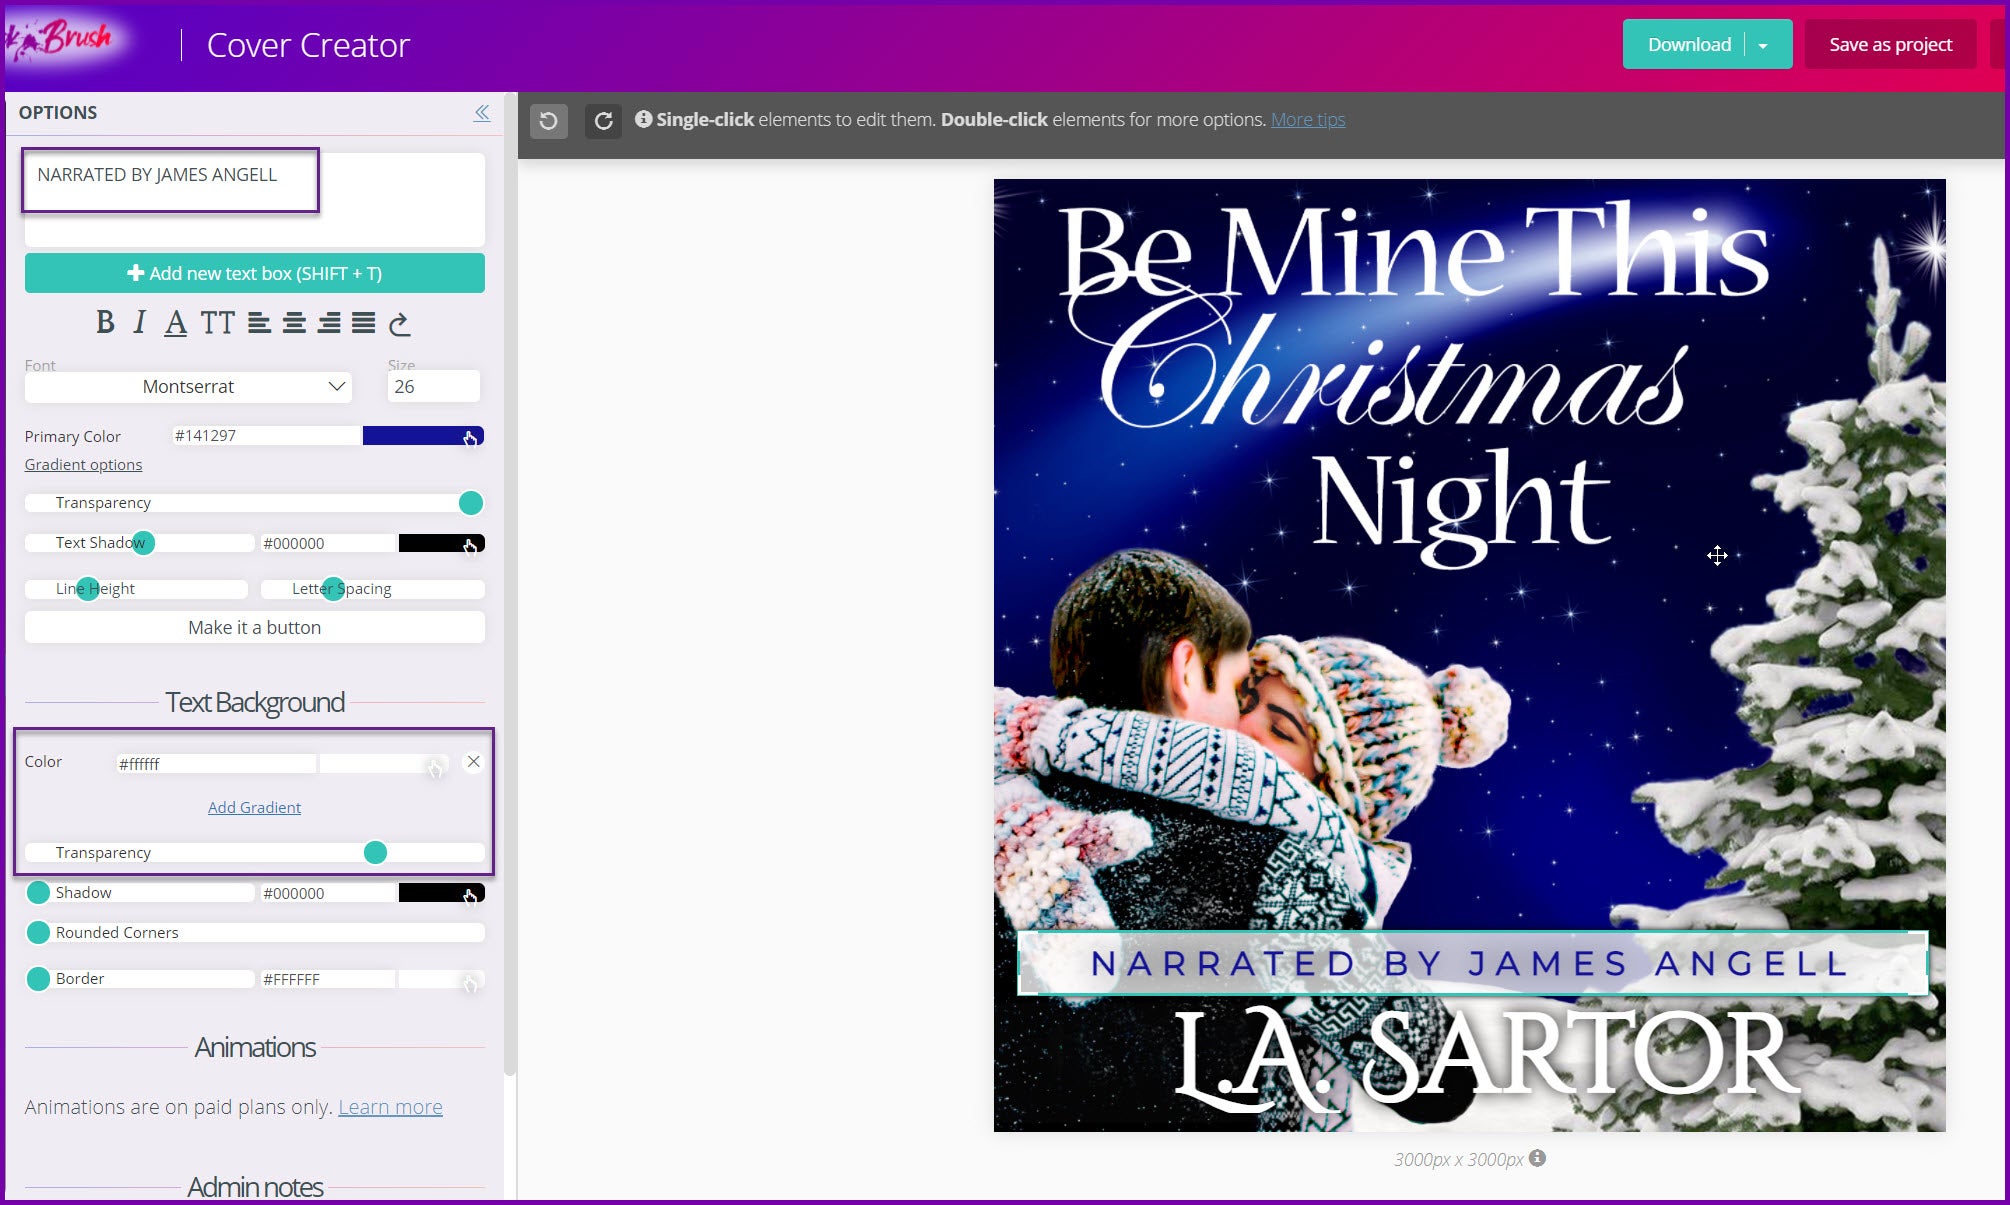Click Add new text box button
The height and width of the screenshot is (1205, 2010).
[x=254, y=273]
